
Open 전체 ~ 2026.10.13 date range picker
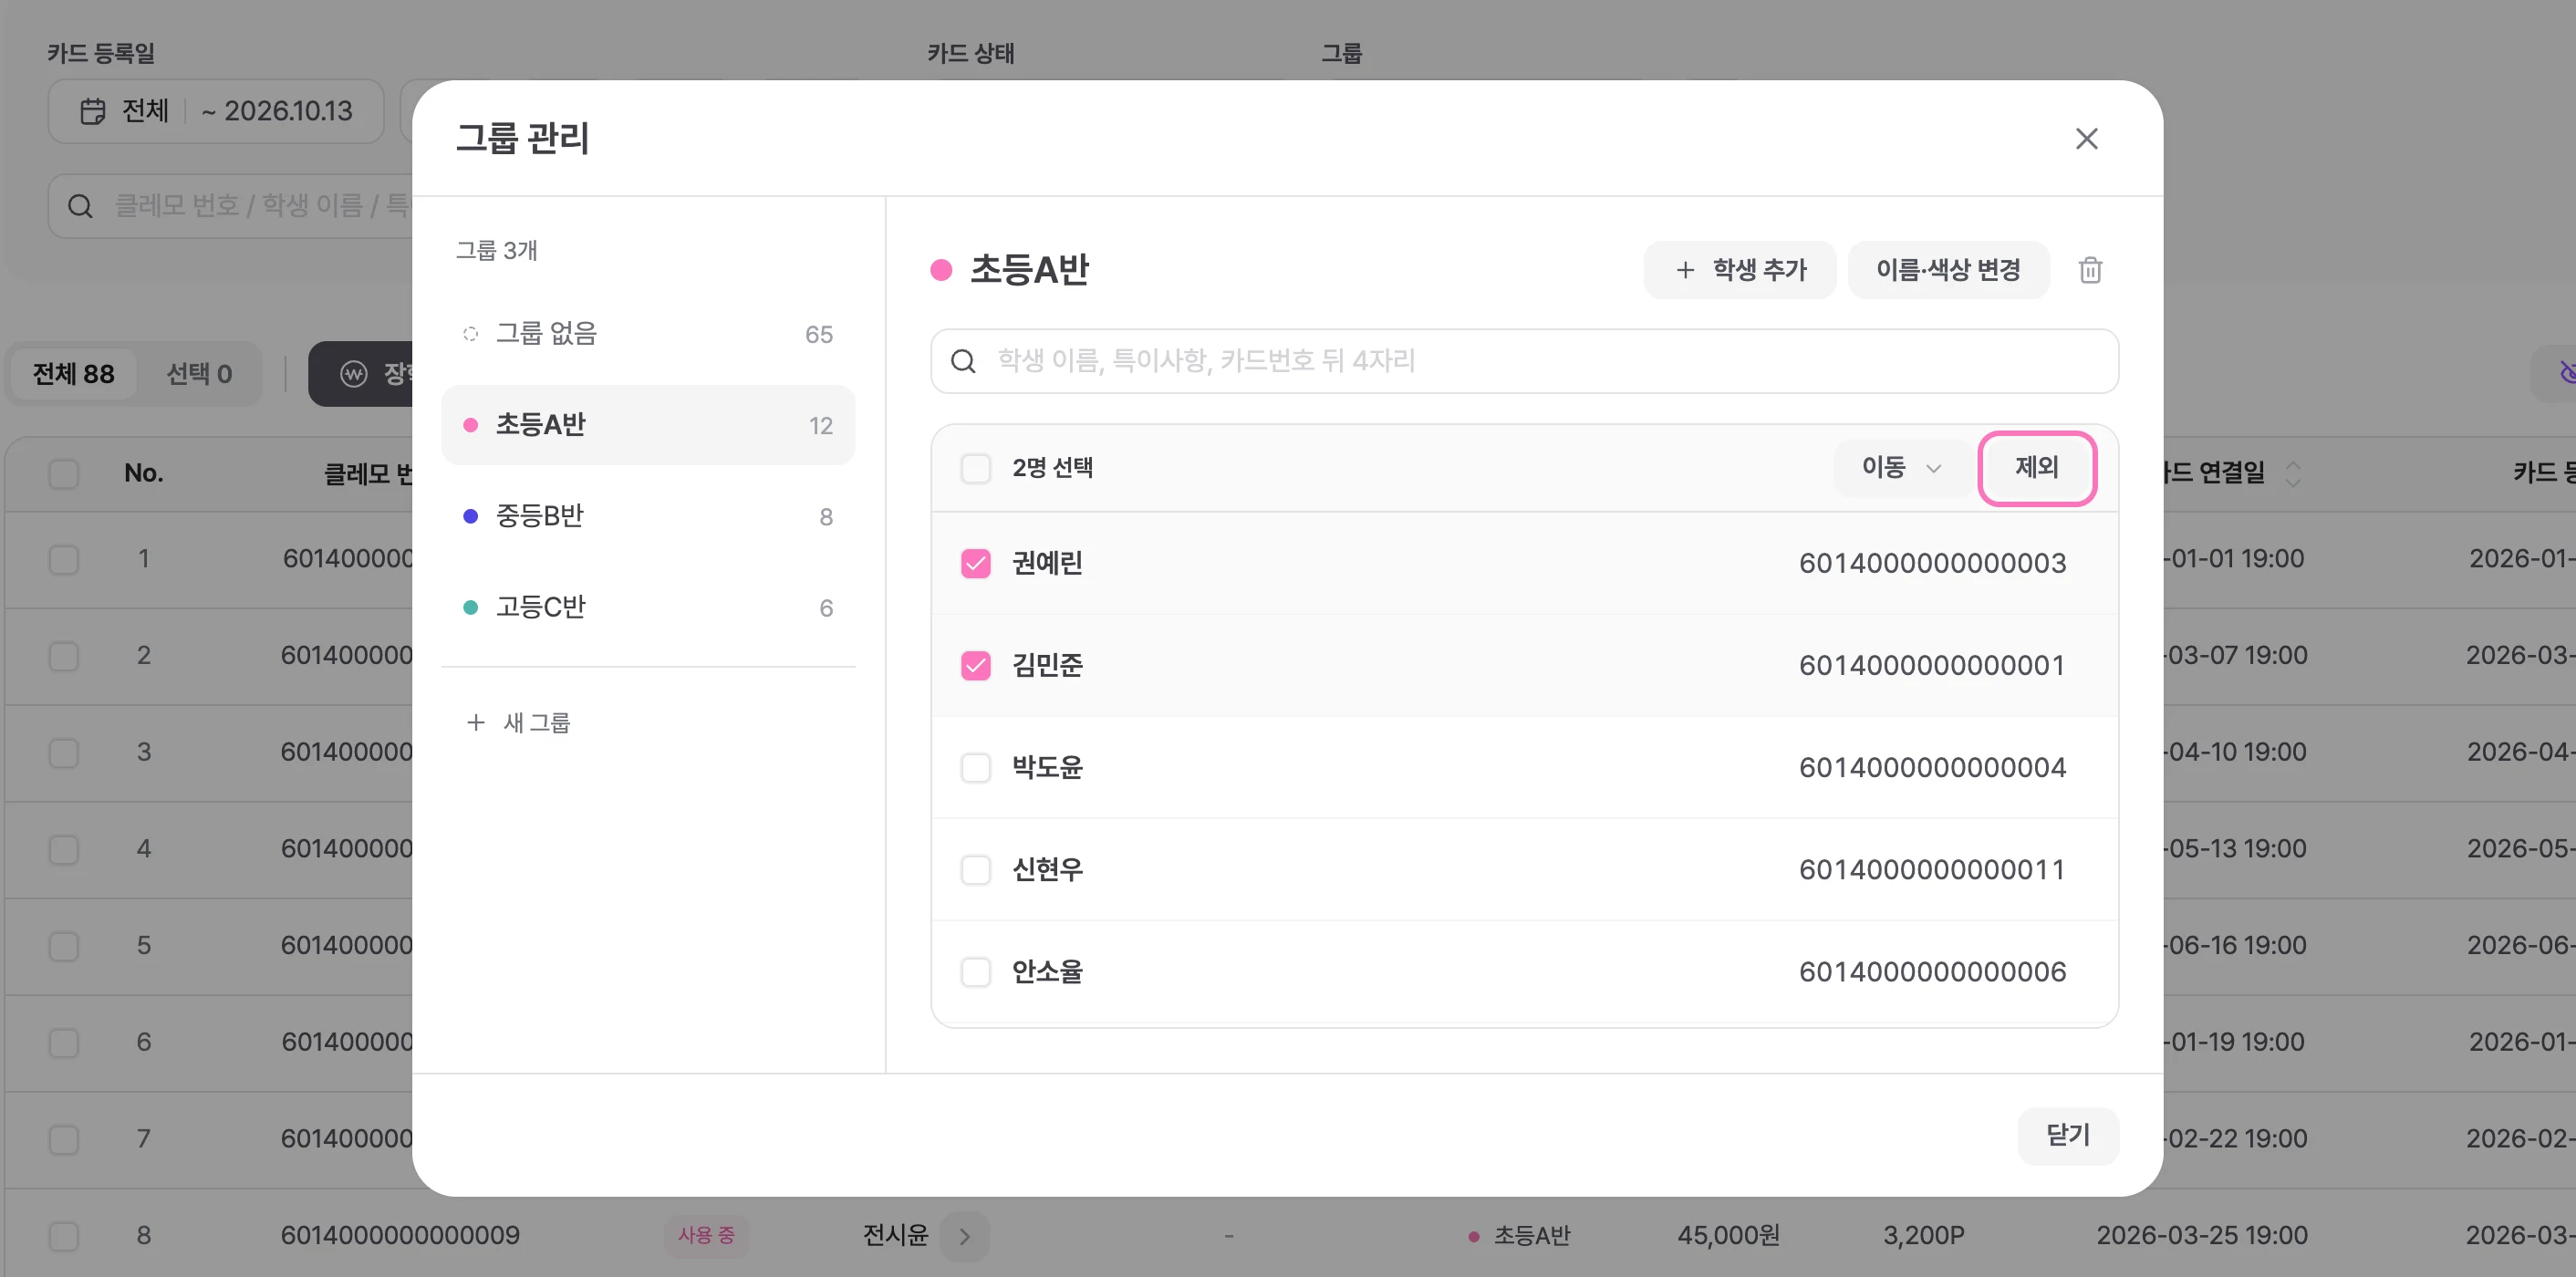click(216, 111)
